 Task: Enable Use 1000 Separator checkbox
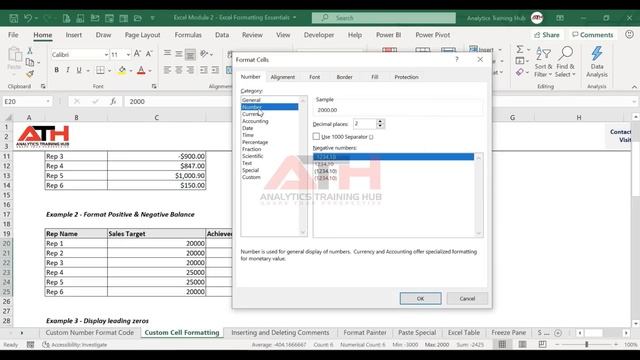tap(316, 136)
